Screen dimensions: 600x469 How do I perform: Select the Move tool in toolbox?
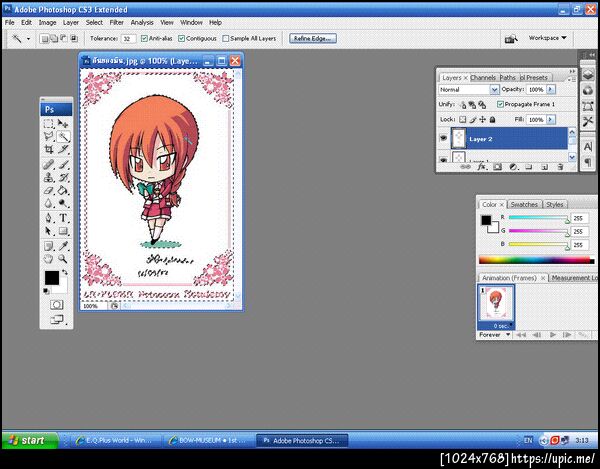(x=63, y=124)
